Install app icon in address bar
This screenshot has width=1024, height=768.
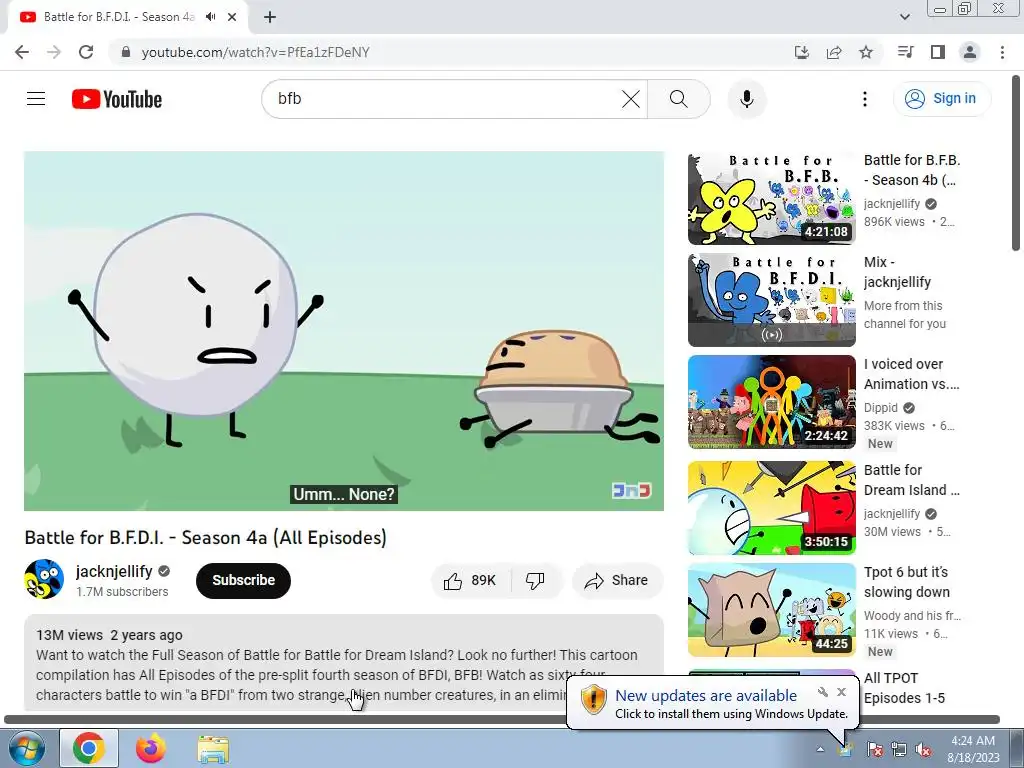tap(801, 52)
